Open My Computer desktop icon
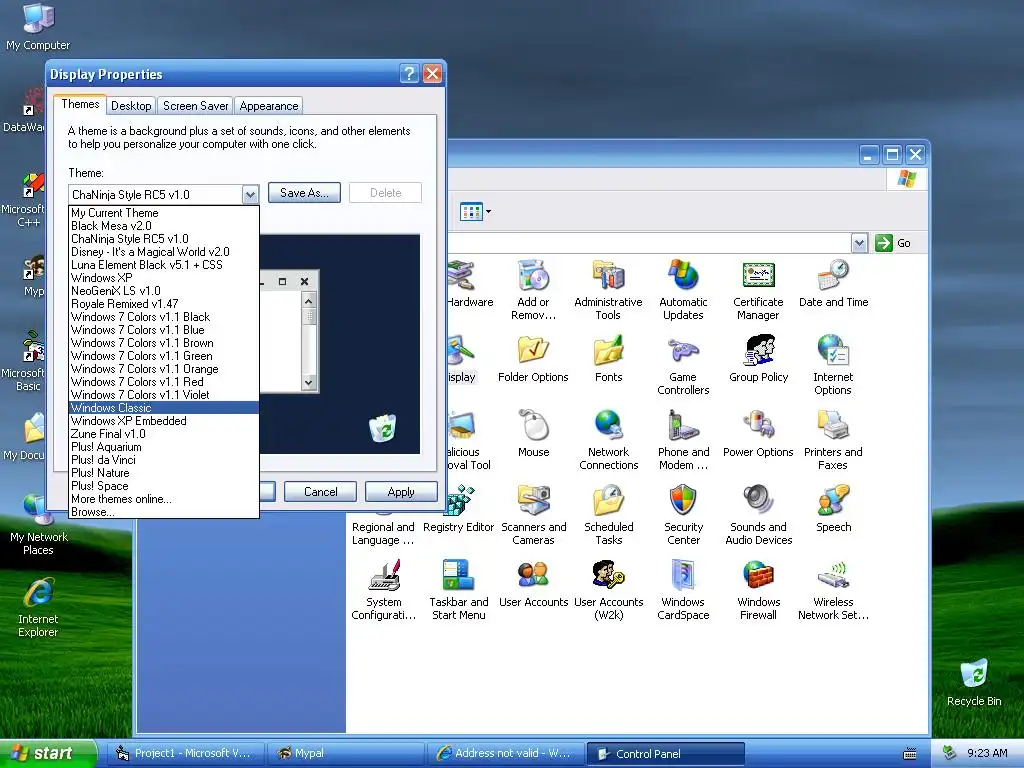Screen dimensions: 1024x768 click(38, 26)
